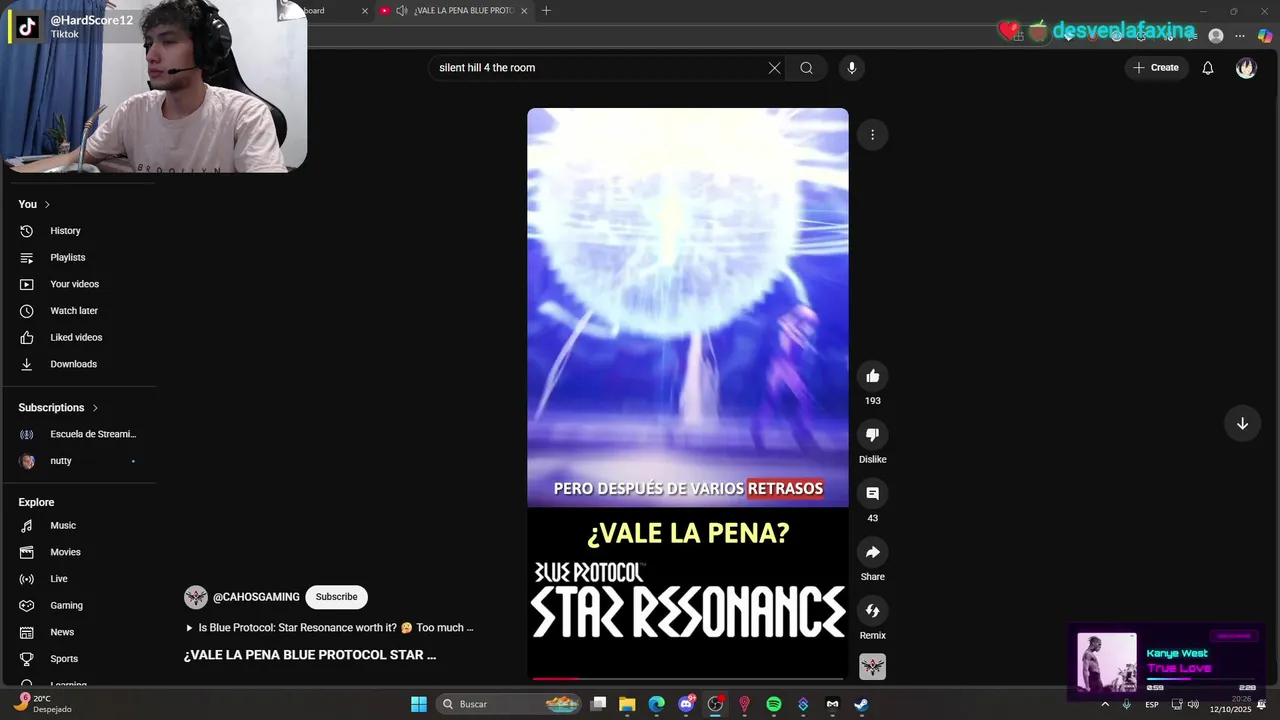Open the Copilot icon in the browser toolbar
This screenshot has height=720, width=1280.
click(1265, 36)
